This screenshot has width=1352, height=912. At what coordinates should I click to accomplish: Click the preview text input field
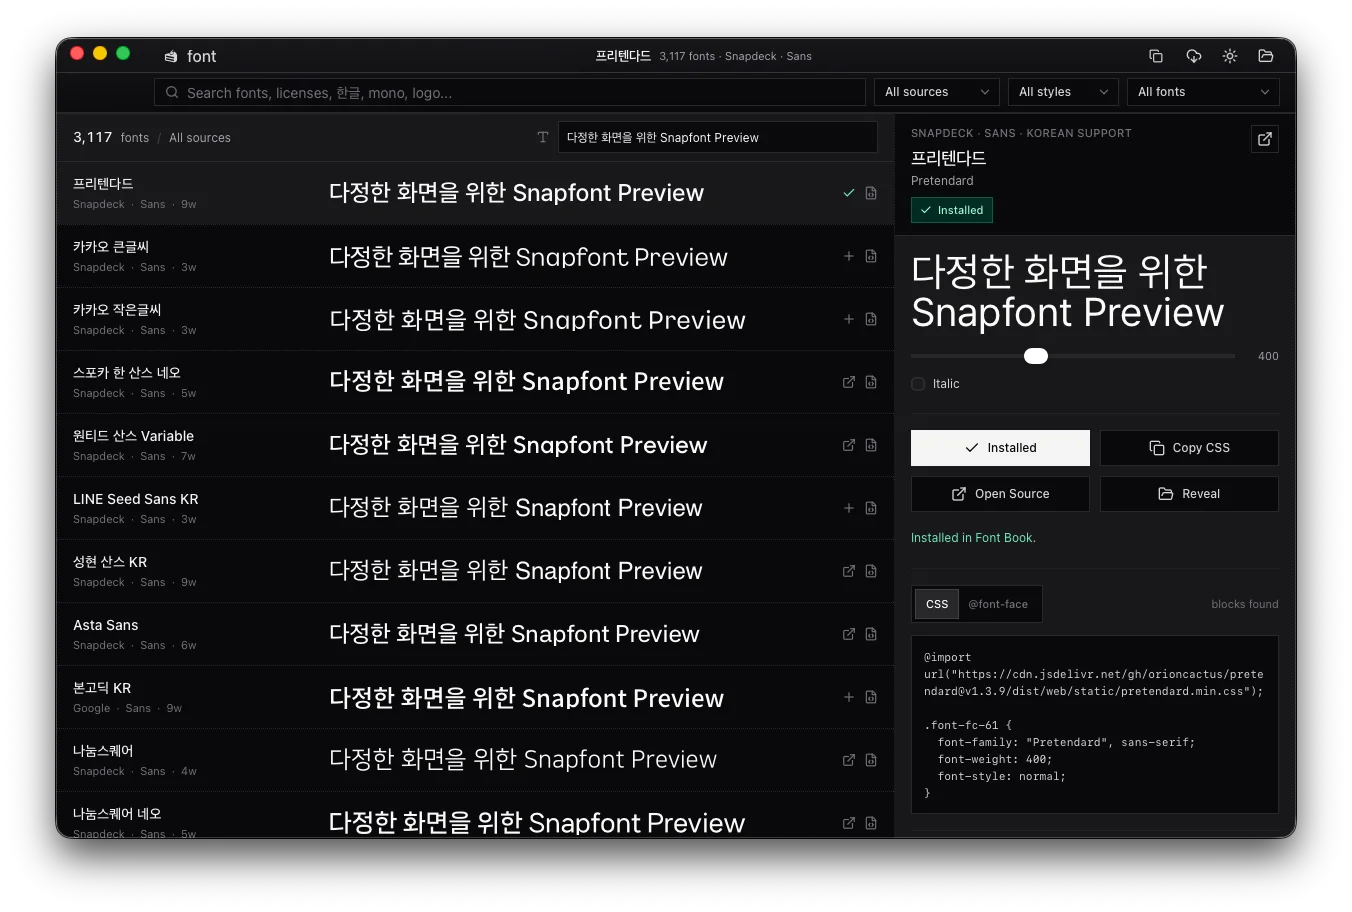click(717, 137)
